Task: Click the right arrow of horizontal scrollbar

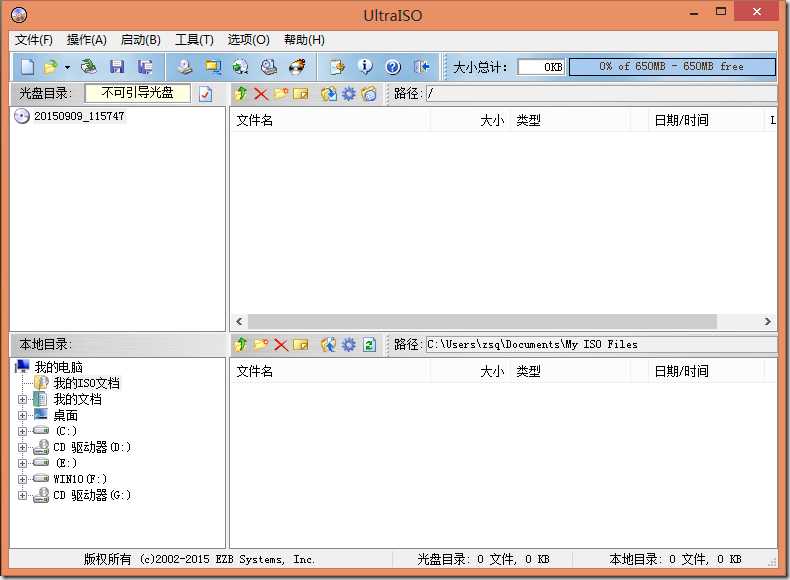Action: [767, 321]
